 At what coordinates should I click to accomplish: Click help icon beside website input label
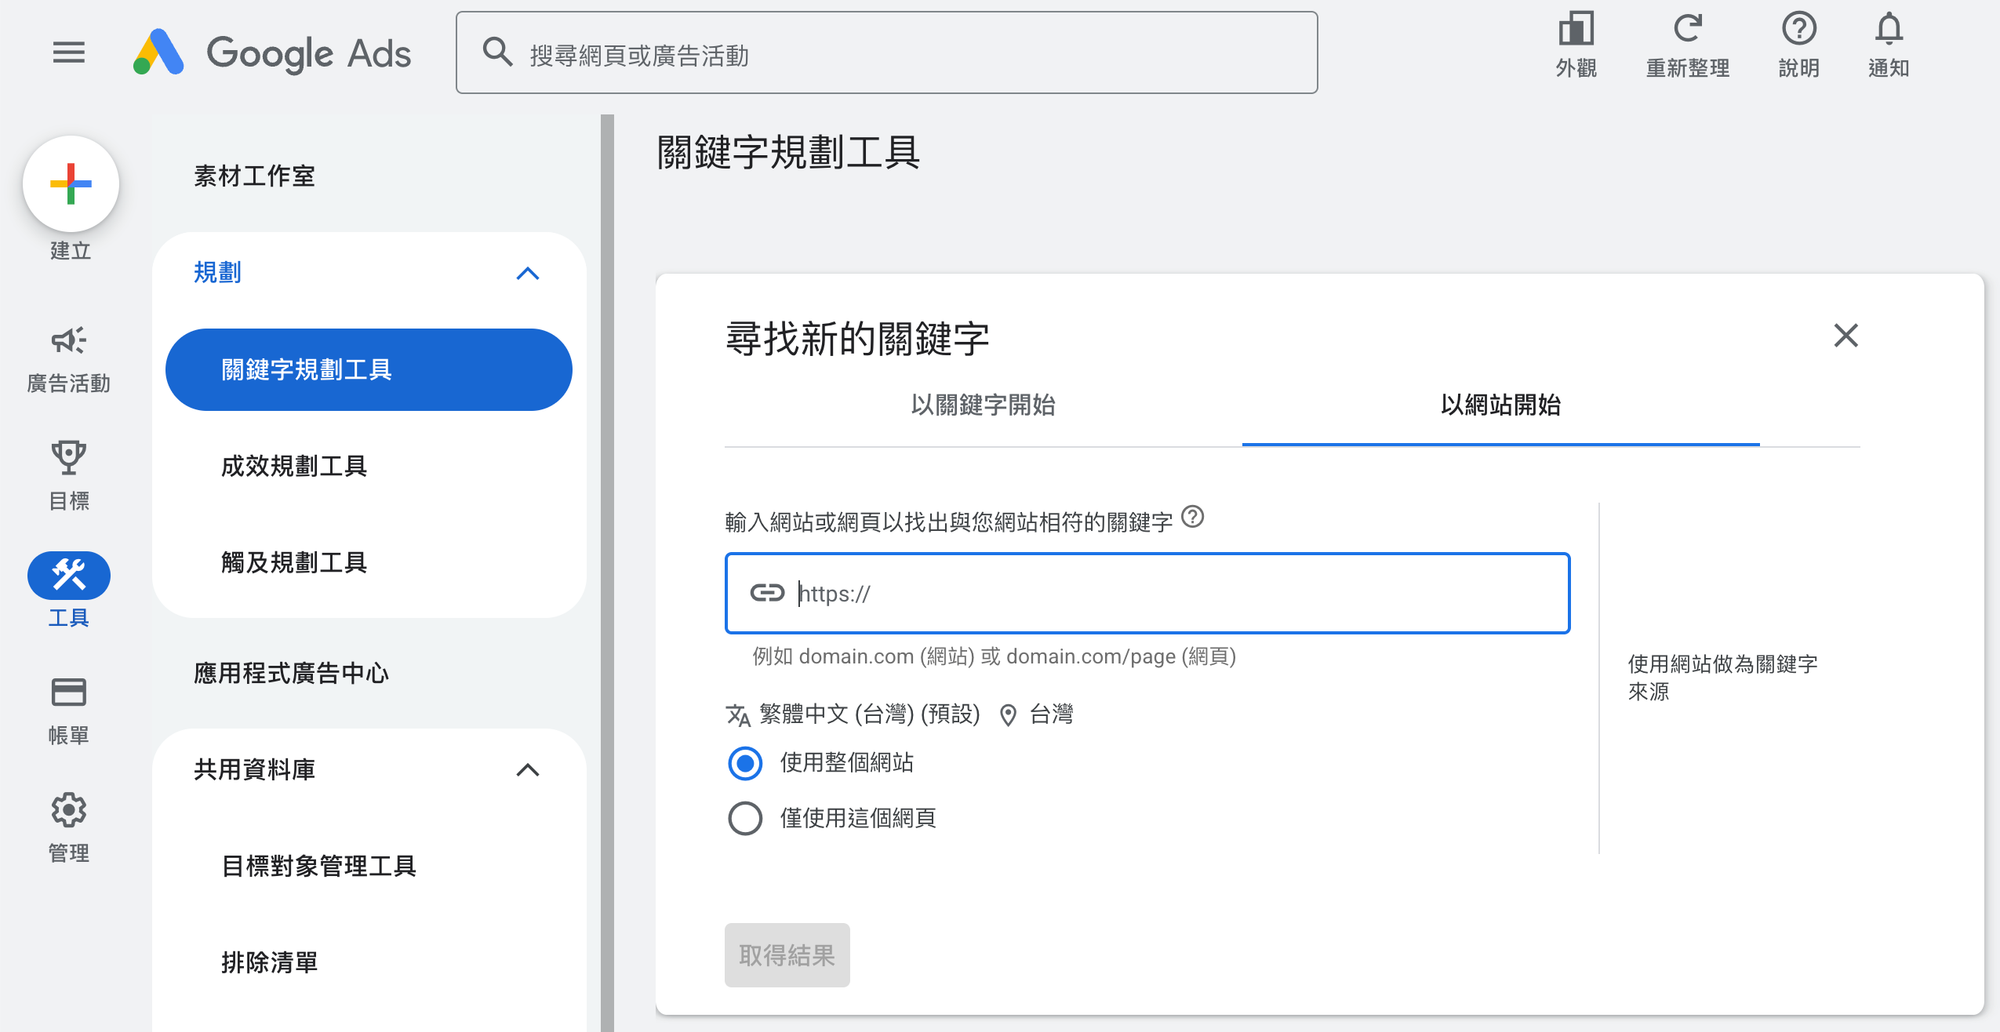[x=1192, y=517]
